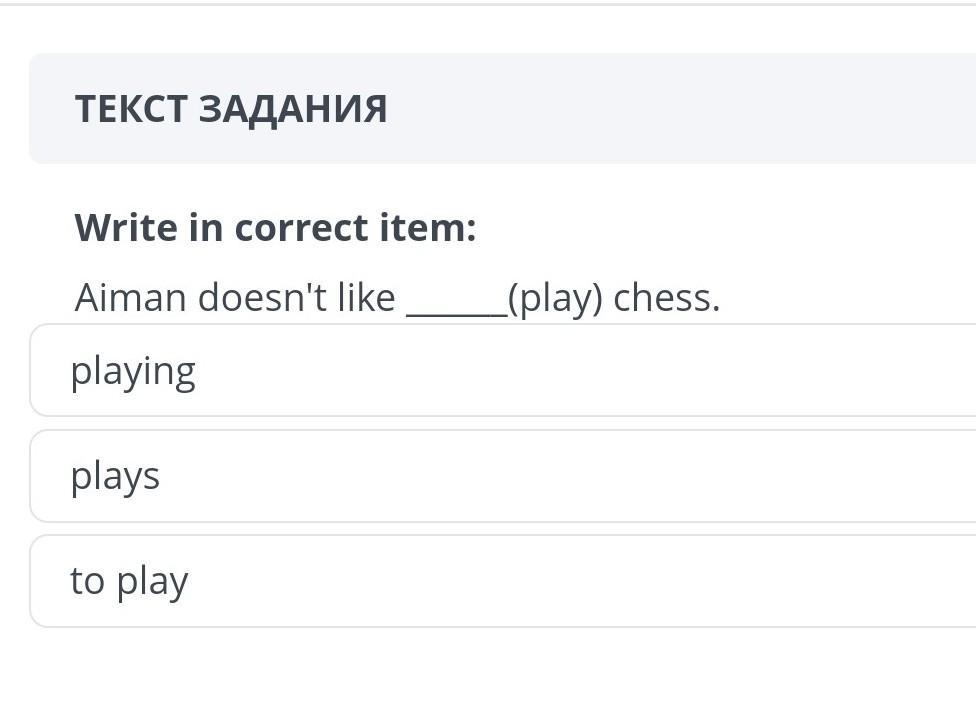This screenshot has width=976, height=717.
Task: Click the "(play)" hint in the sentence
Action: [x=555, y=298]
